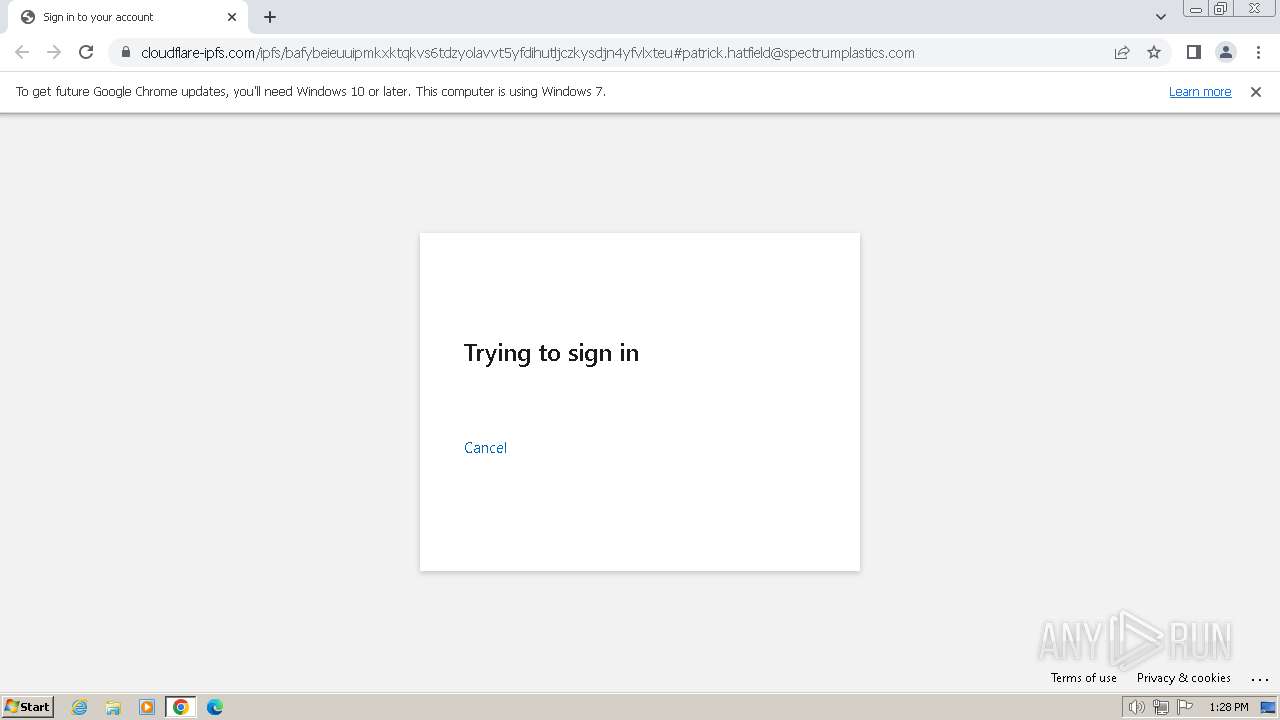This screenshot has height=720, width=1280.
Task: Click the volume speaker tray icon
Action: coord(1136,707)
